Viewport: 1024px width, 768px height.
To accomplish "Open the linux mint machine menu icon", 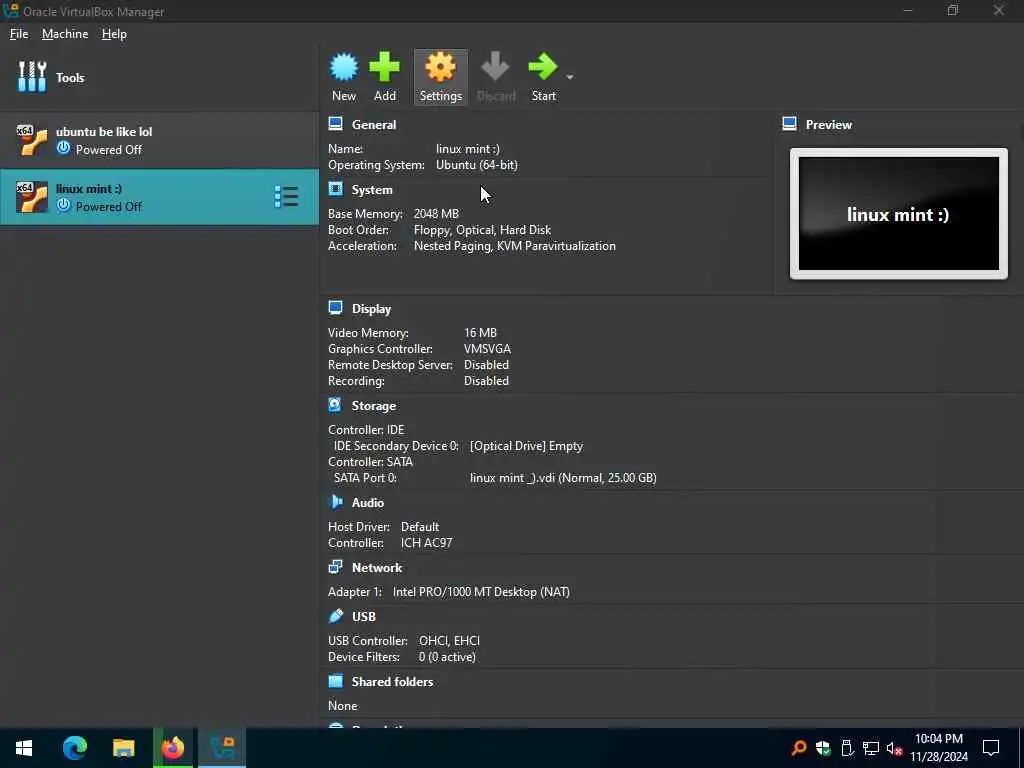I will point(286,197).
